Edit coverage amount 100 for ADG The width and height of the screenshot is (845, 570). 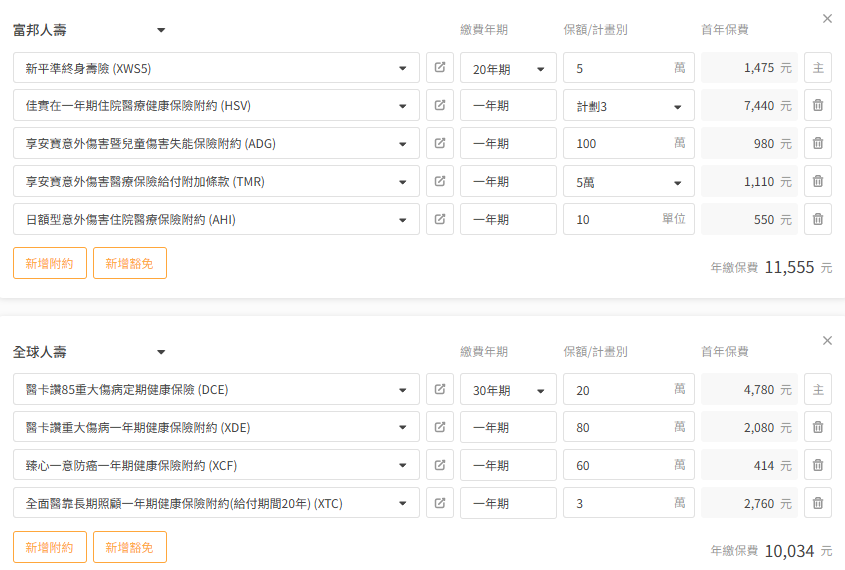(x=629, y=143)
